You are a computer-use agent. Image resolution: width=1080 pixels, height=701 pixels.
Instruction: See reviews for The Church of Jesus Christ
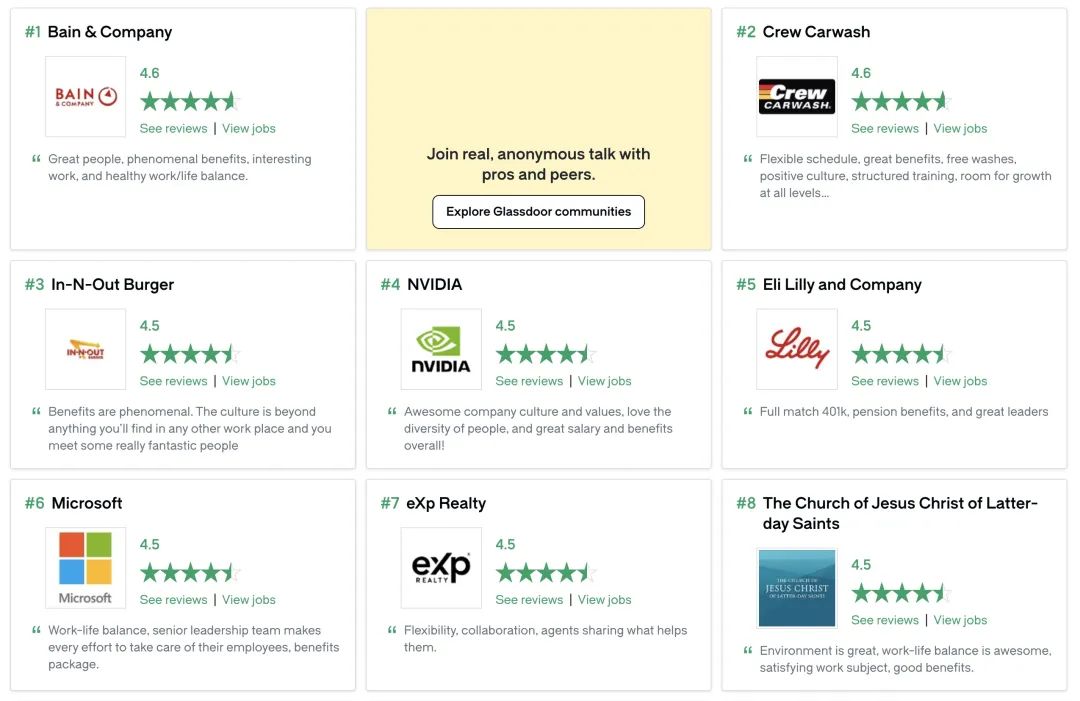click(x=885, y=620)
